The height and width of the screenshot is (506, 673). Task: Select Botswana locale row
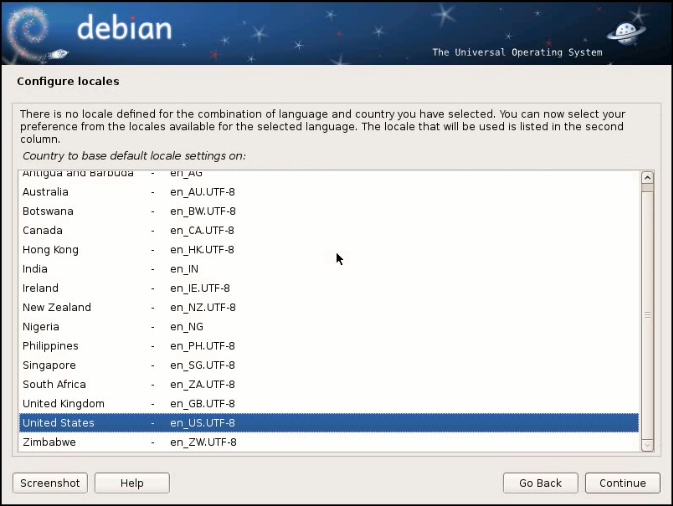coord(329,211)
